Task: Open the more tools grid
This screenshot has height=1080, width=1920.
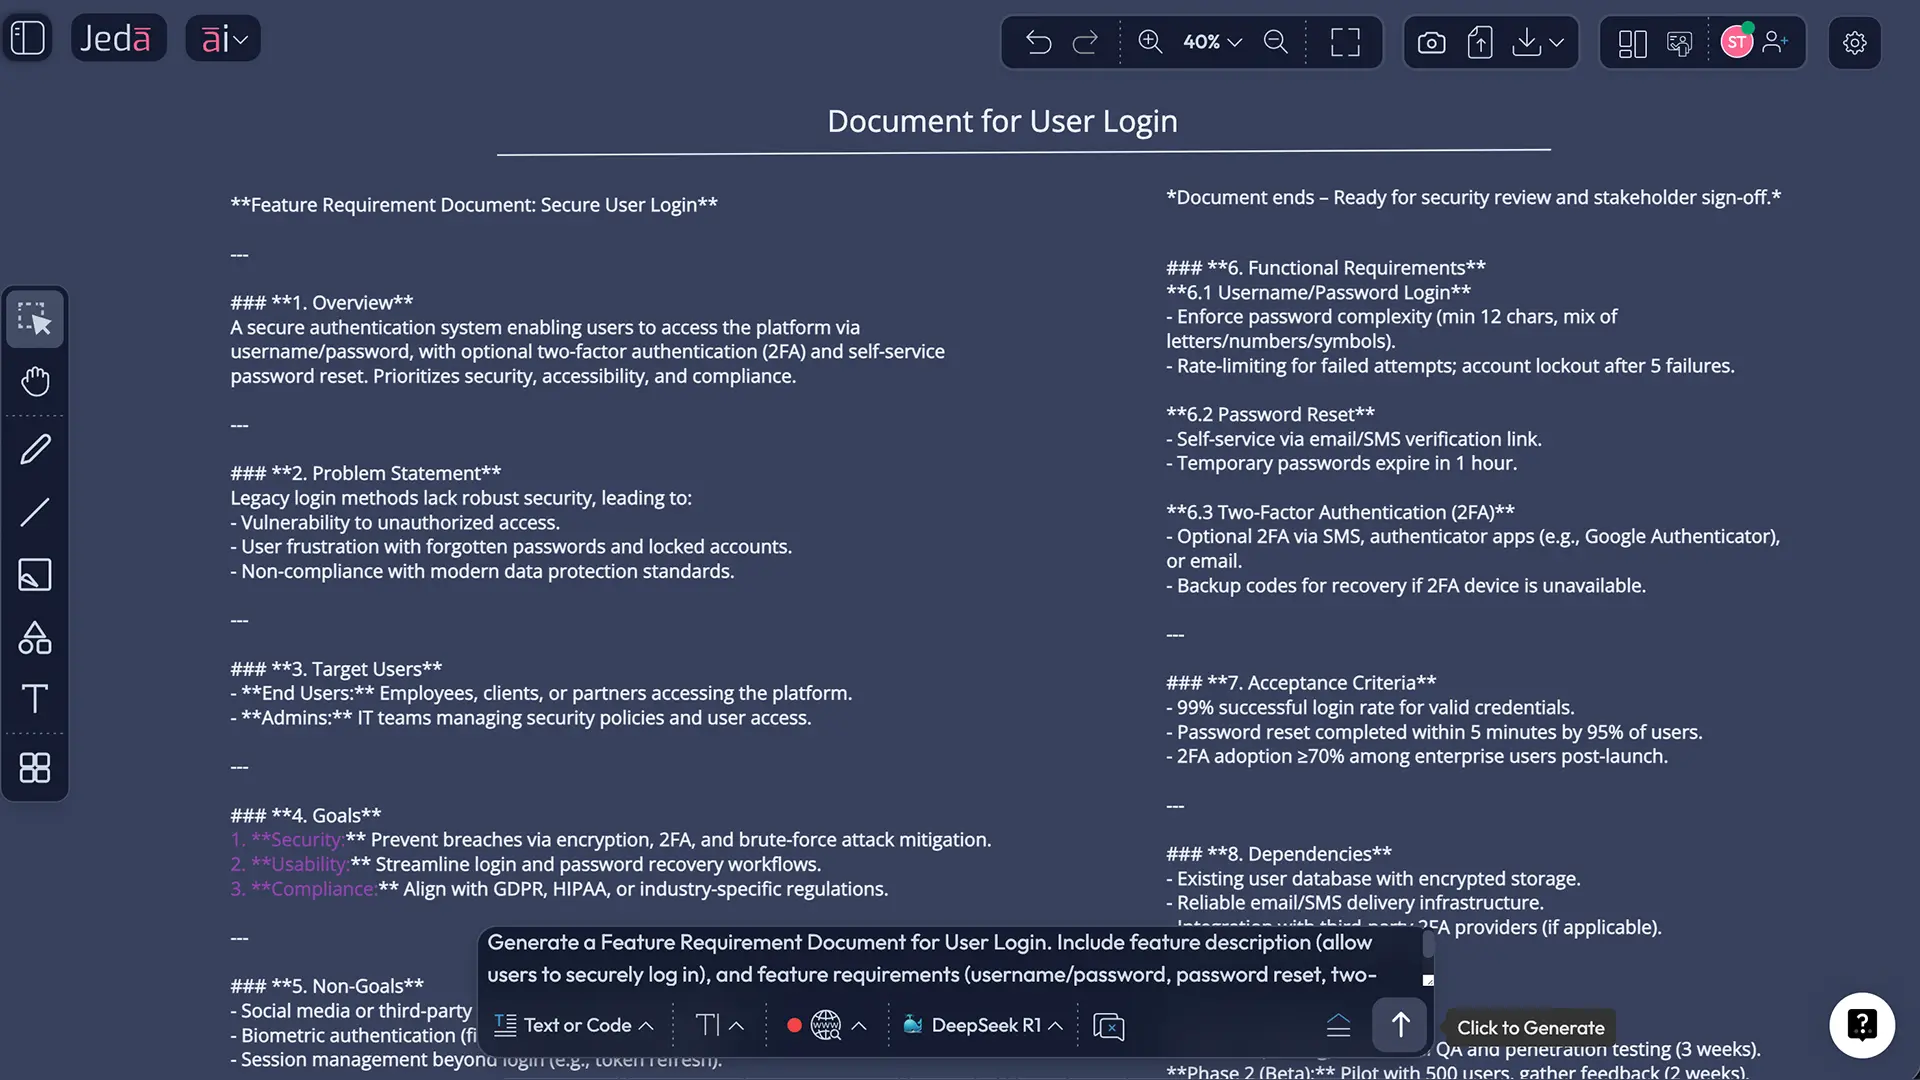Action: coord(35,767)
